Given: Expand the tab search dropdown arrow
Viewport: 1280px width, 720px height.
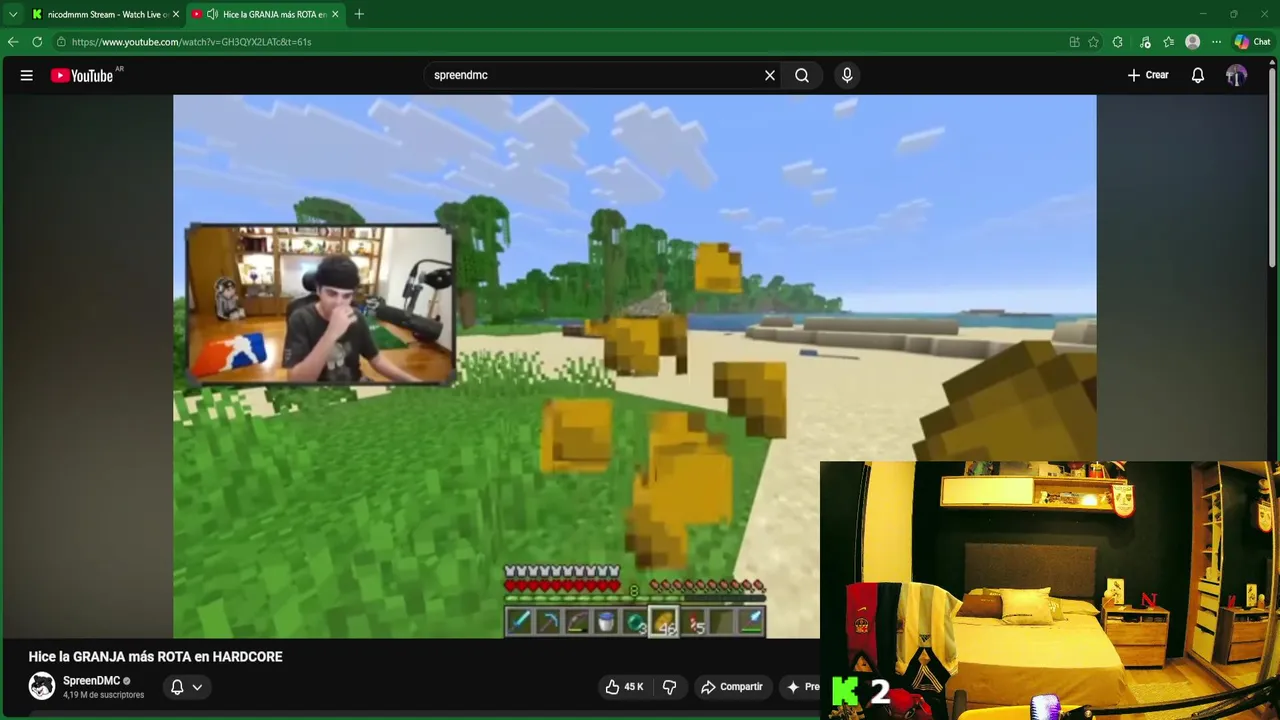Looking at the screenshot, I should [13, 14].
